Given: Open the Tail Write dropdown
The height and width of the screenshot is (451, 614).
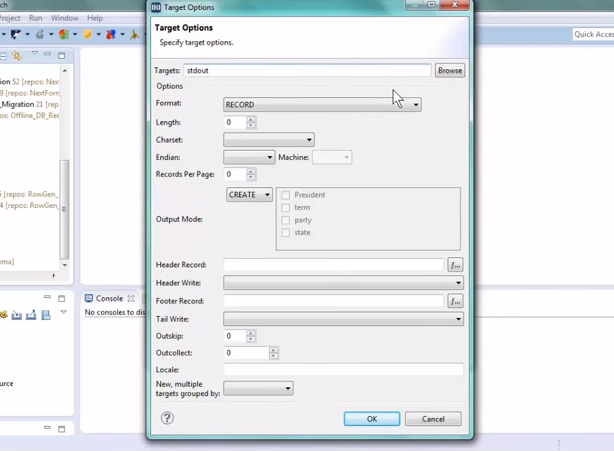Looking at the screenshot, I should (343, 319).
